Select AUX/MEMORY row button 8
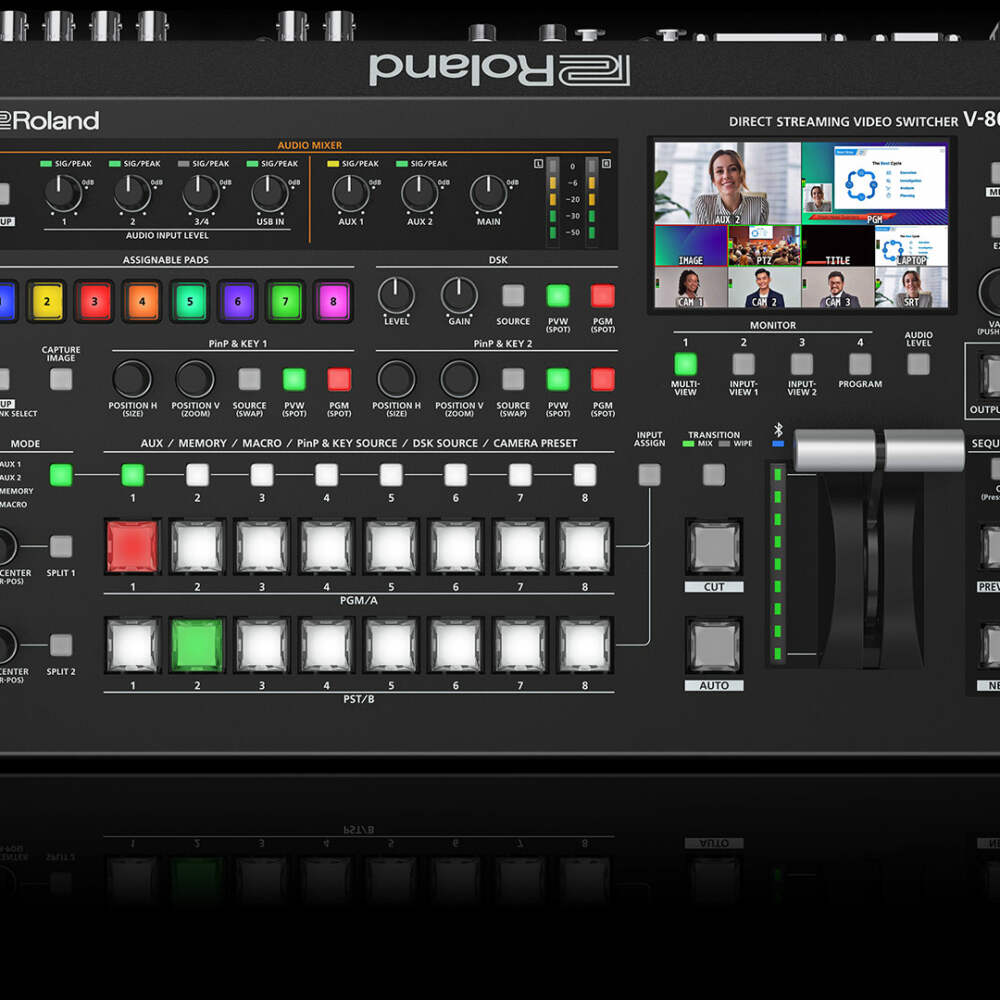This screenshot has height=1000, width=1000. (585, 475)
